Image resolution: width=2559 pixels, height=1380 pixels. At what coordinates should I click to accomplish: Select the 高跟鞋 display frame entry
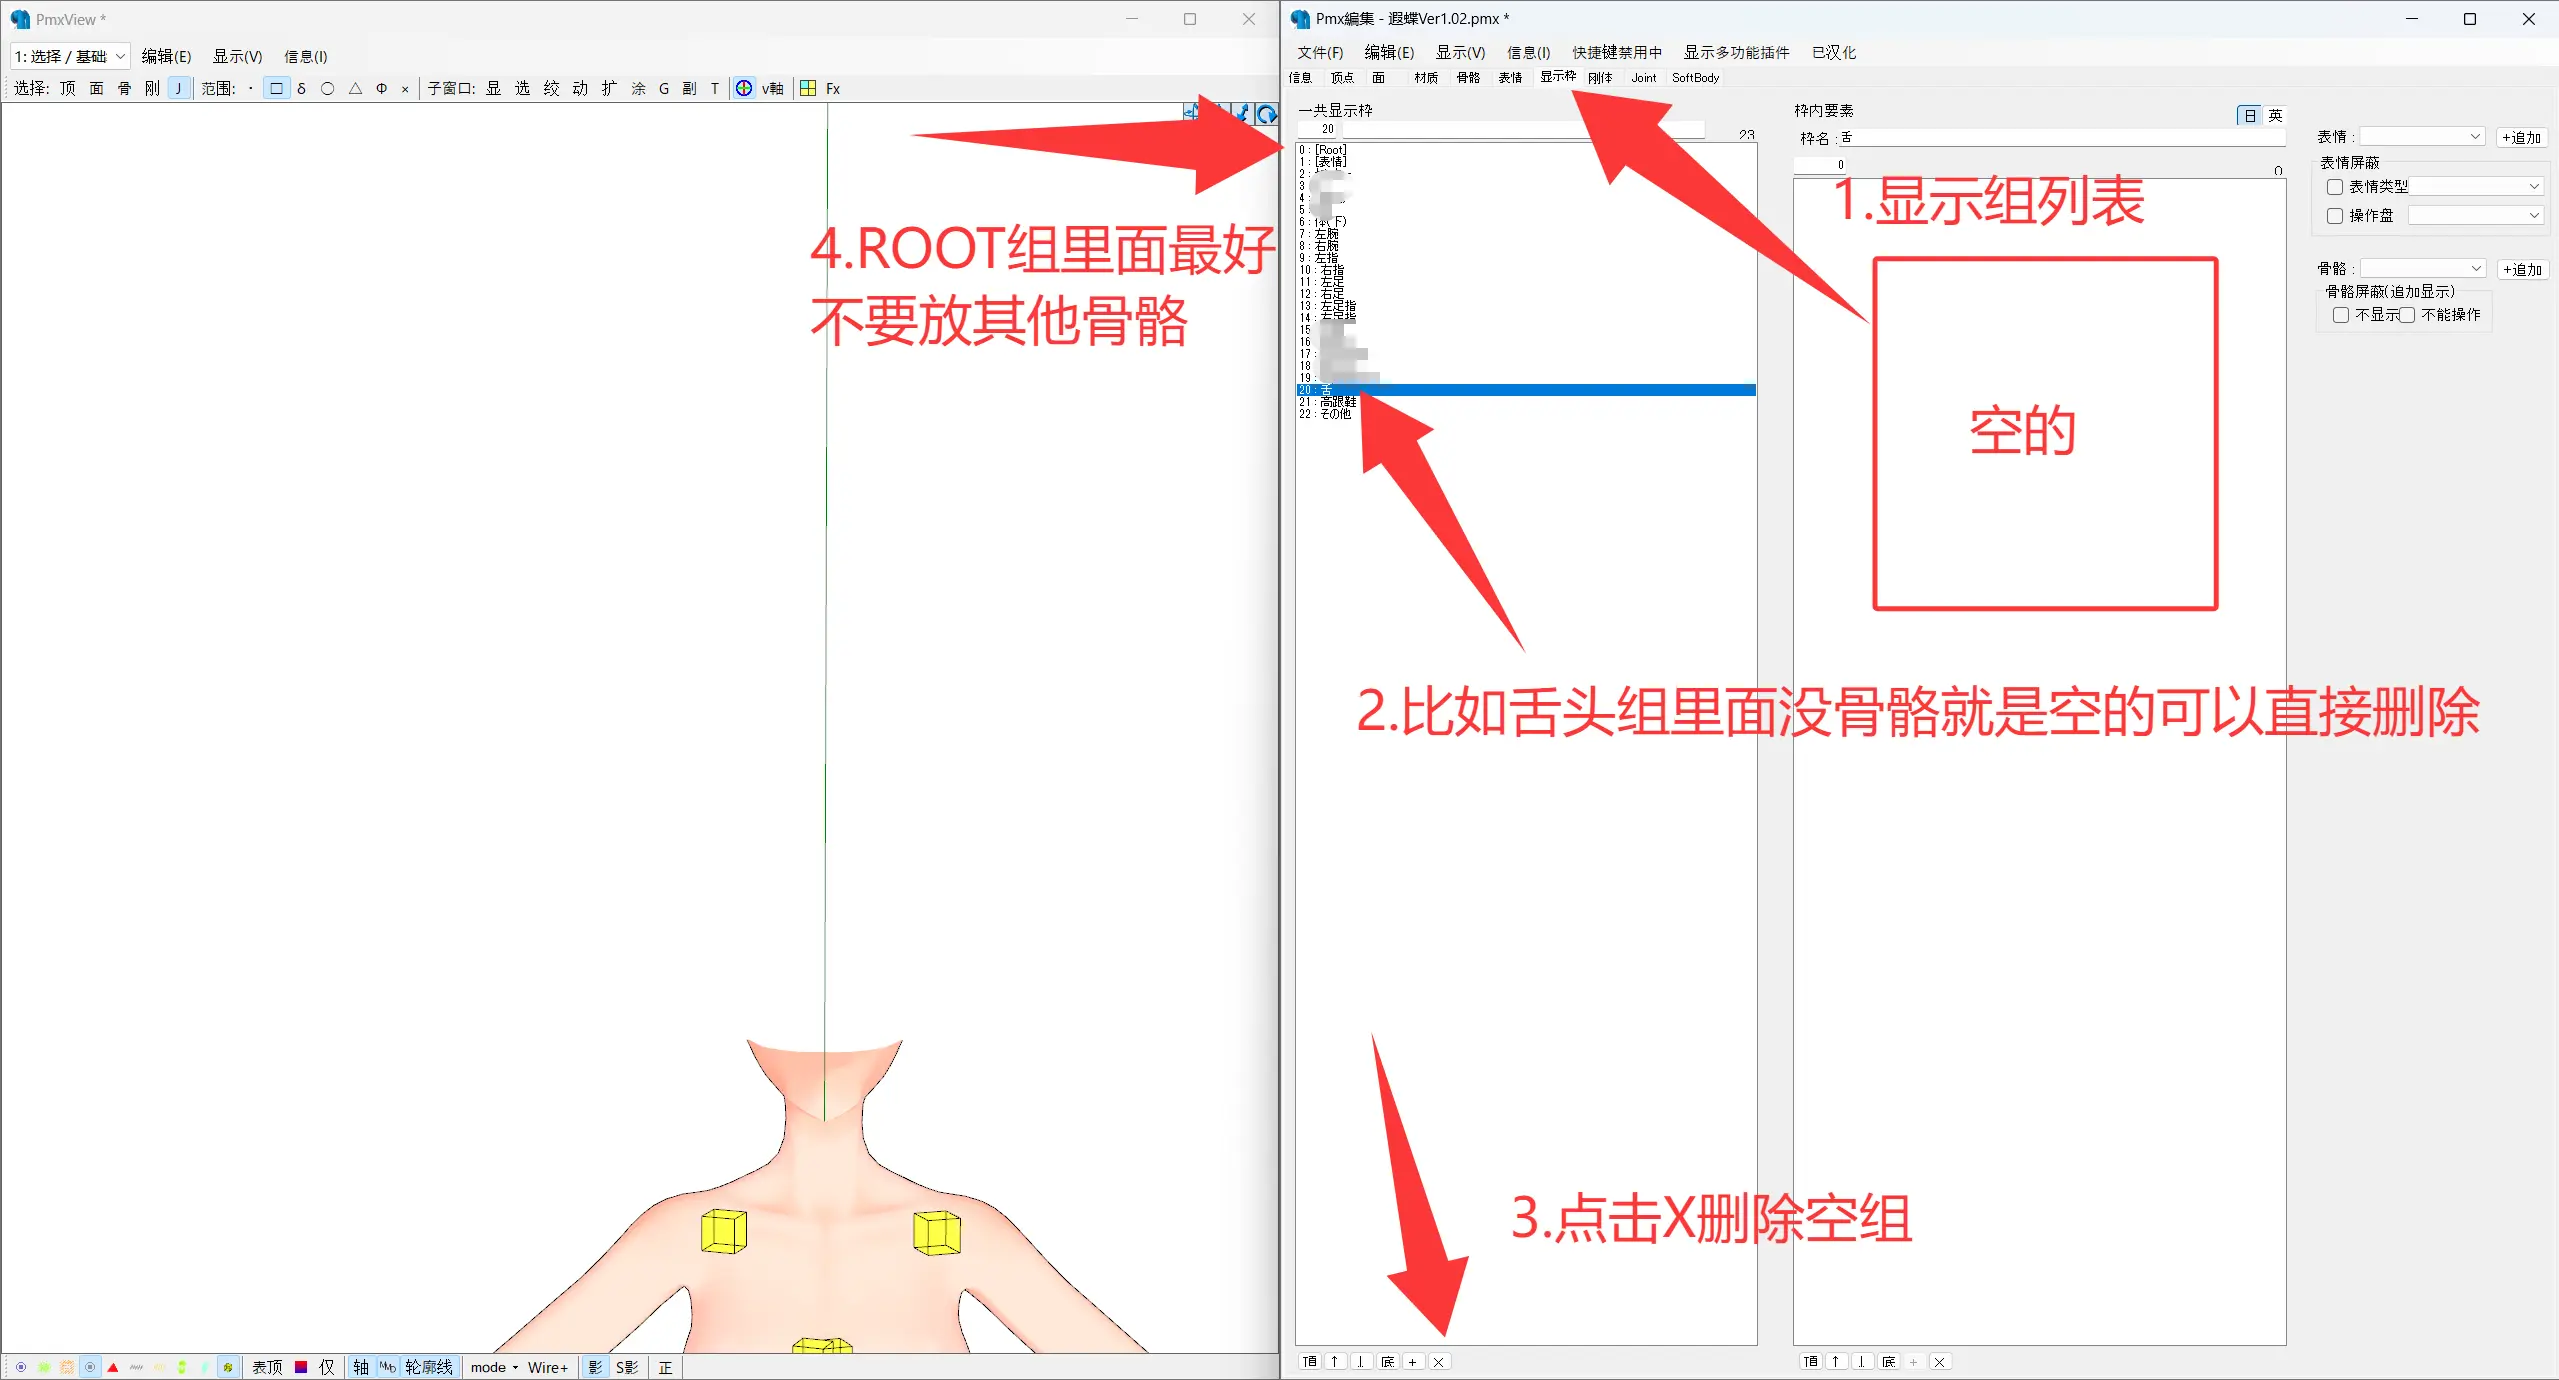pyautogui.click(x=1337, y=402)
